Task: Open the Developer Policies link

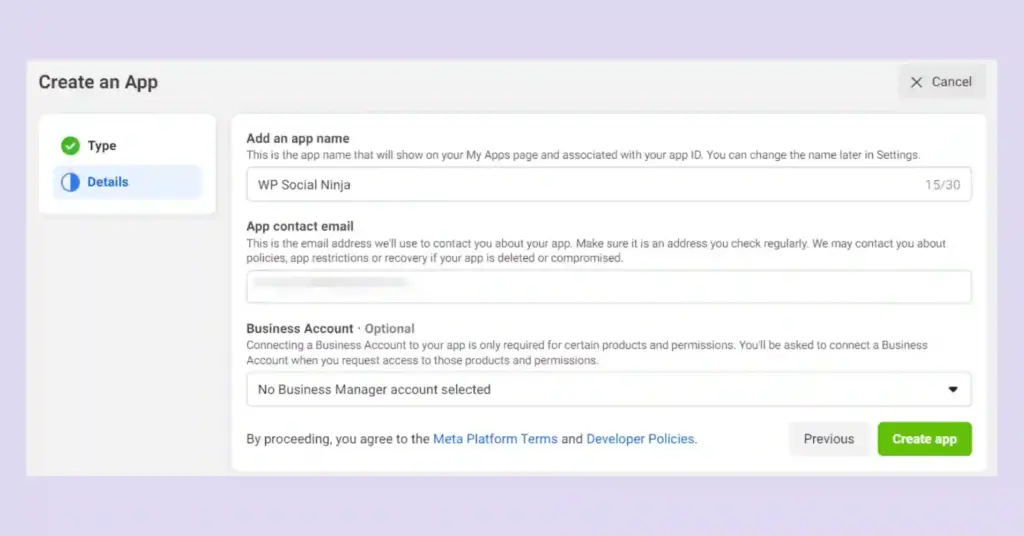Action: tap(641, 439)
